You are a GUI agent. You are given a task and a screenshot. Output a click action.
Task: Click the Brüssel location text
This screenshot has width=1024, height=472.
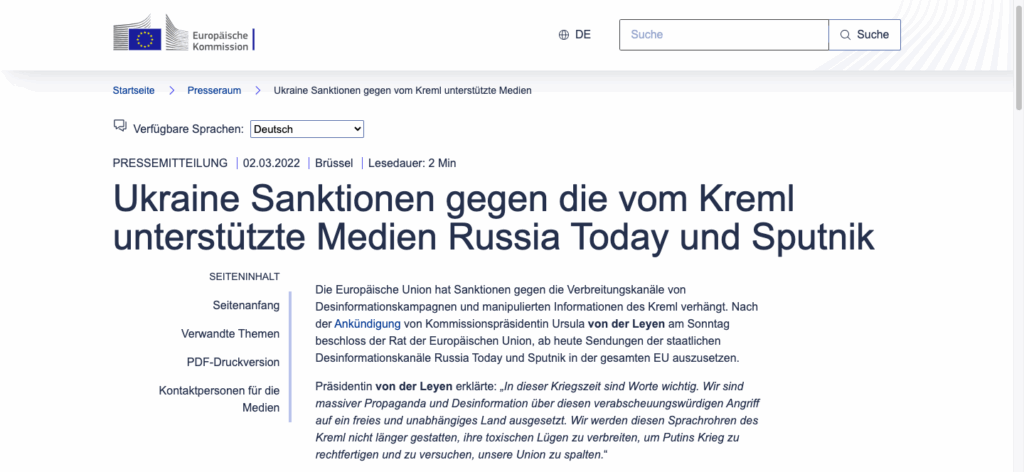pyautogui.click(x=334, y=163)
